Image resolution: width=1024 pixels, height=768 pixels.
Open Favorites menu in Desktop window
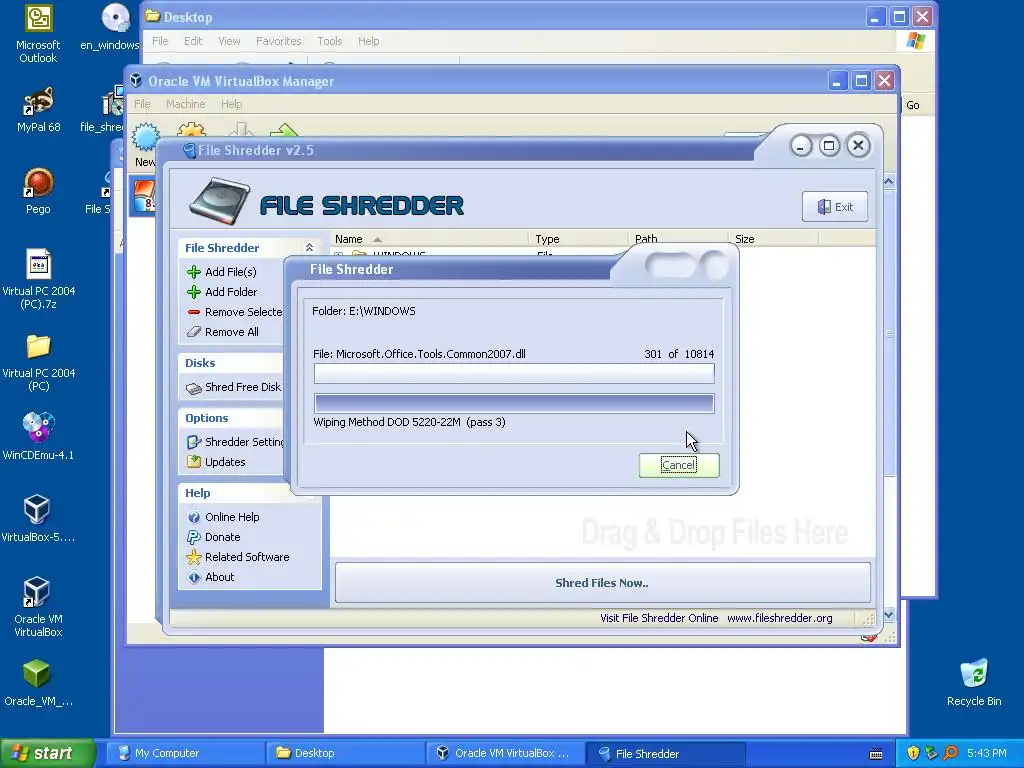point(279,41)
